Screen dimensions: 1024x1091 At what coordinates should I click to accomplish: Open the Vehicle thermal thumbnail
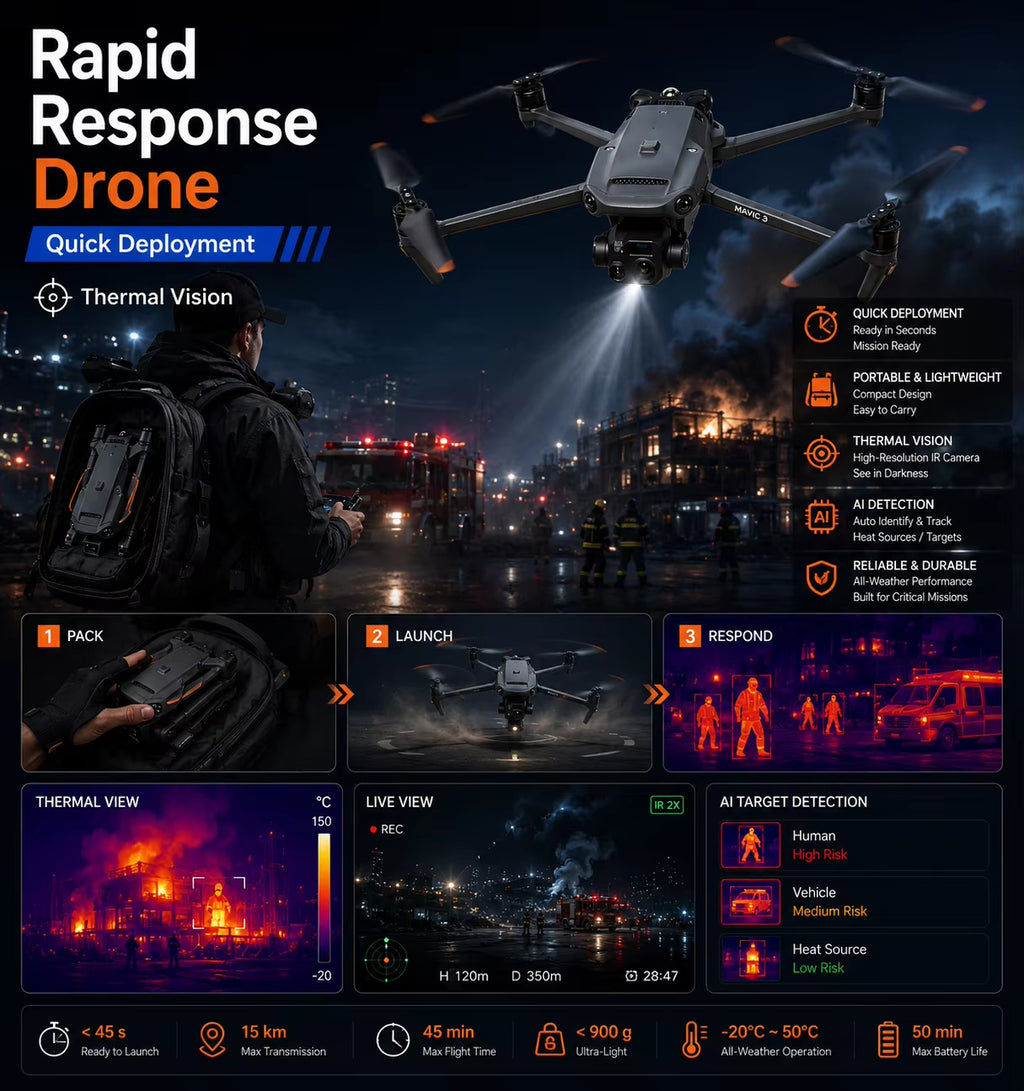(751, 902)
